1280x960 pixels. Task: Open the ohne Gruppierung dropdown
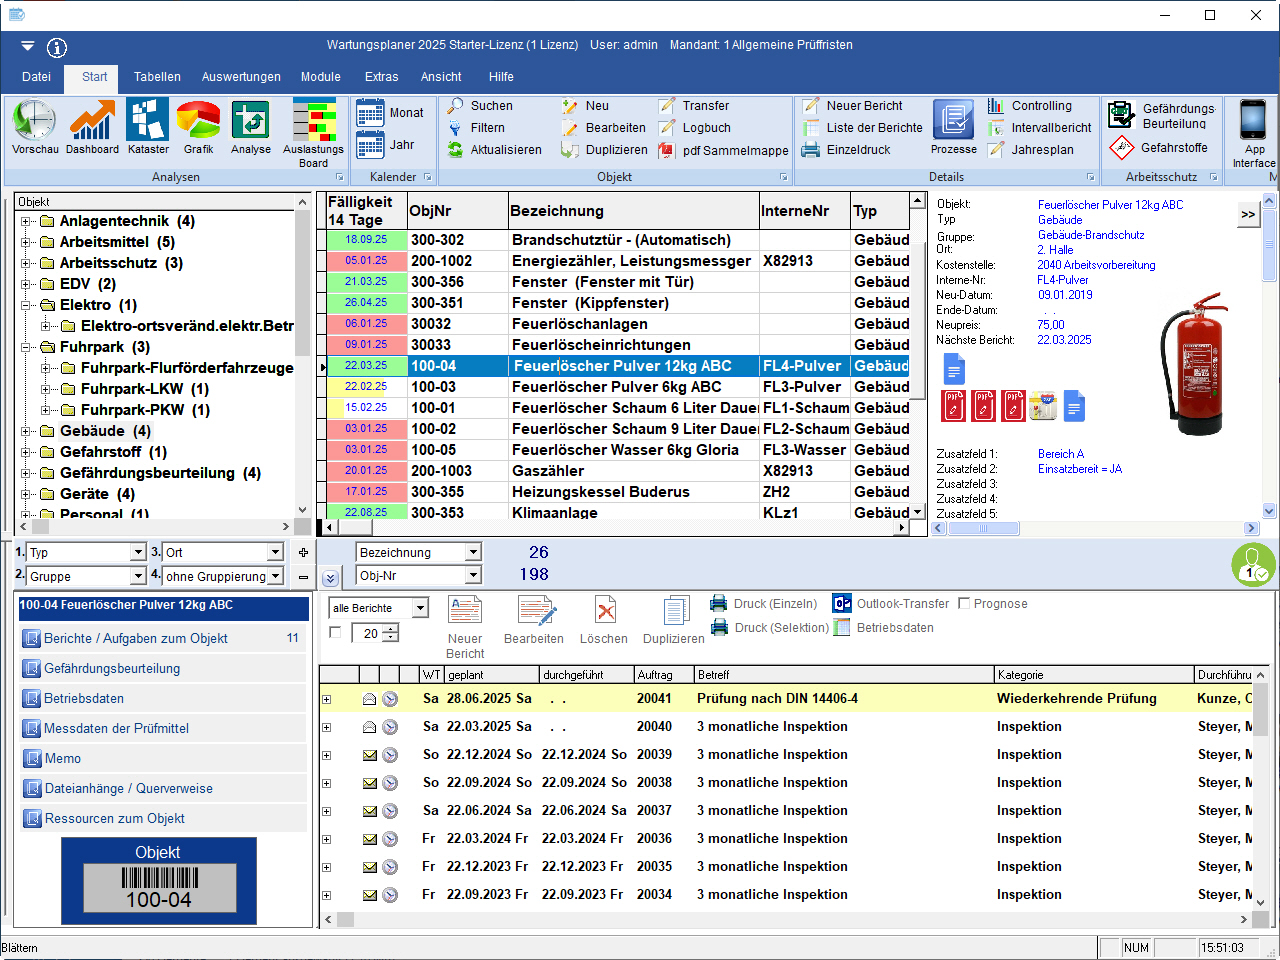(275, 576)
